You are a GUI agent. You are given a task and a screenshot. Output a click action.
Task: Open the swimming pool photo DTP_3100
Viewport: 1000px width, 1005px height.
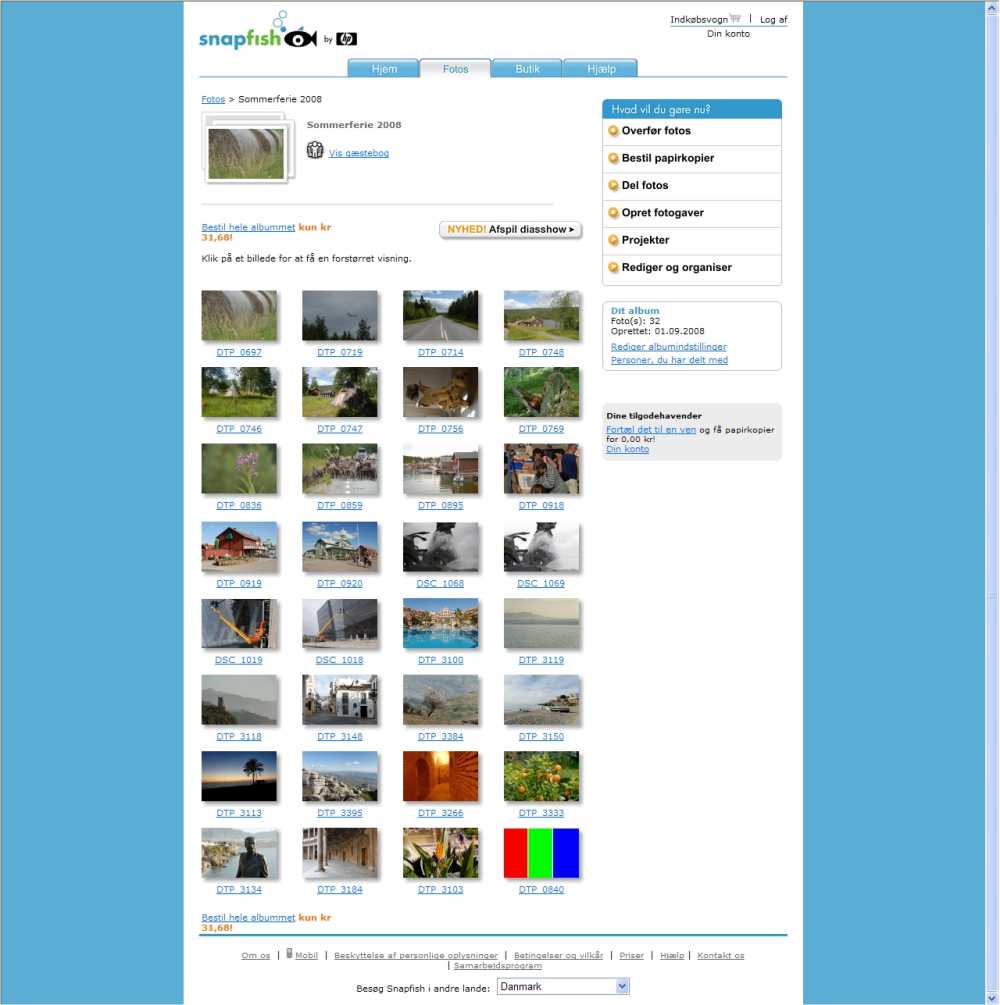(x=440, y=624)
